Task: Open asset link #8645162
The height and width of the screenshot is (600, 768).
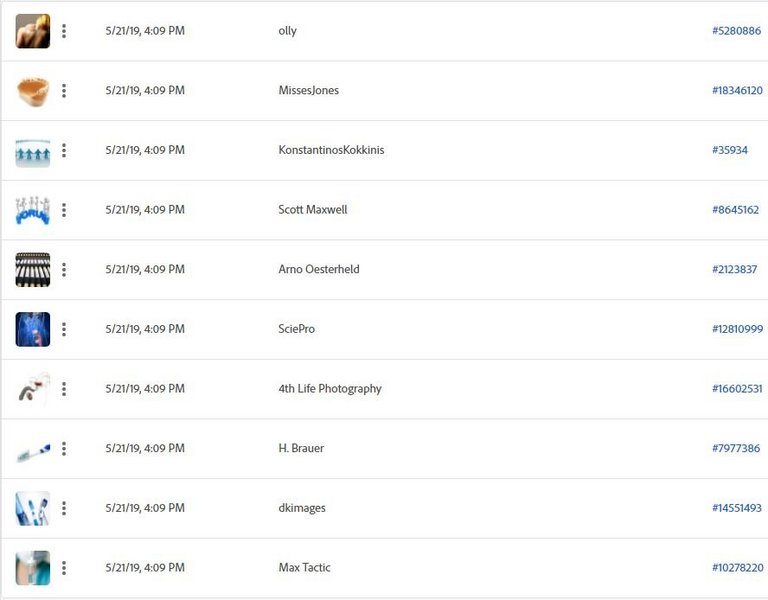Action: [735, 210]
